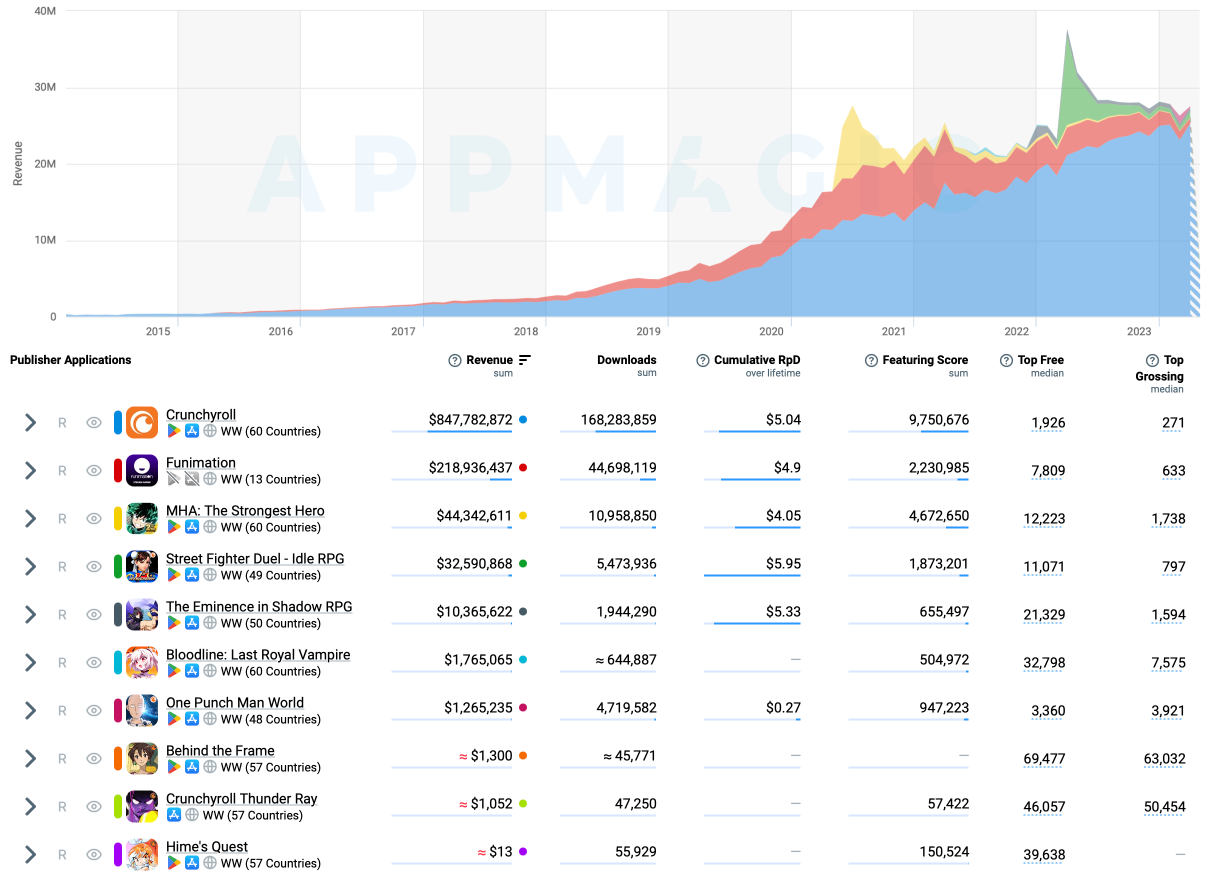
Task: Click the globe icon under Funimation
Action: 210,480
